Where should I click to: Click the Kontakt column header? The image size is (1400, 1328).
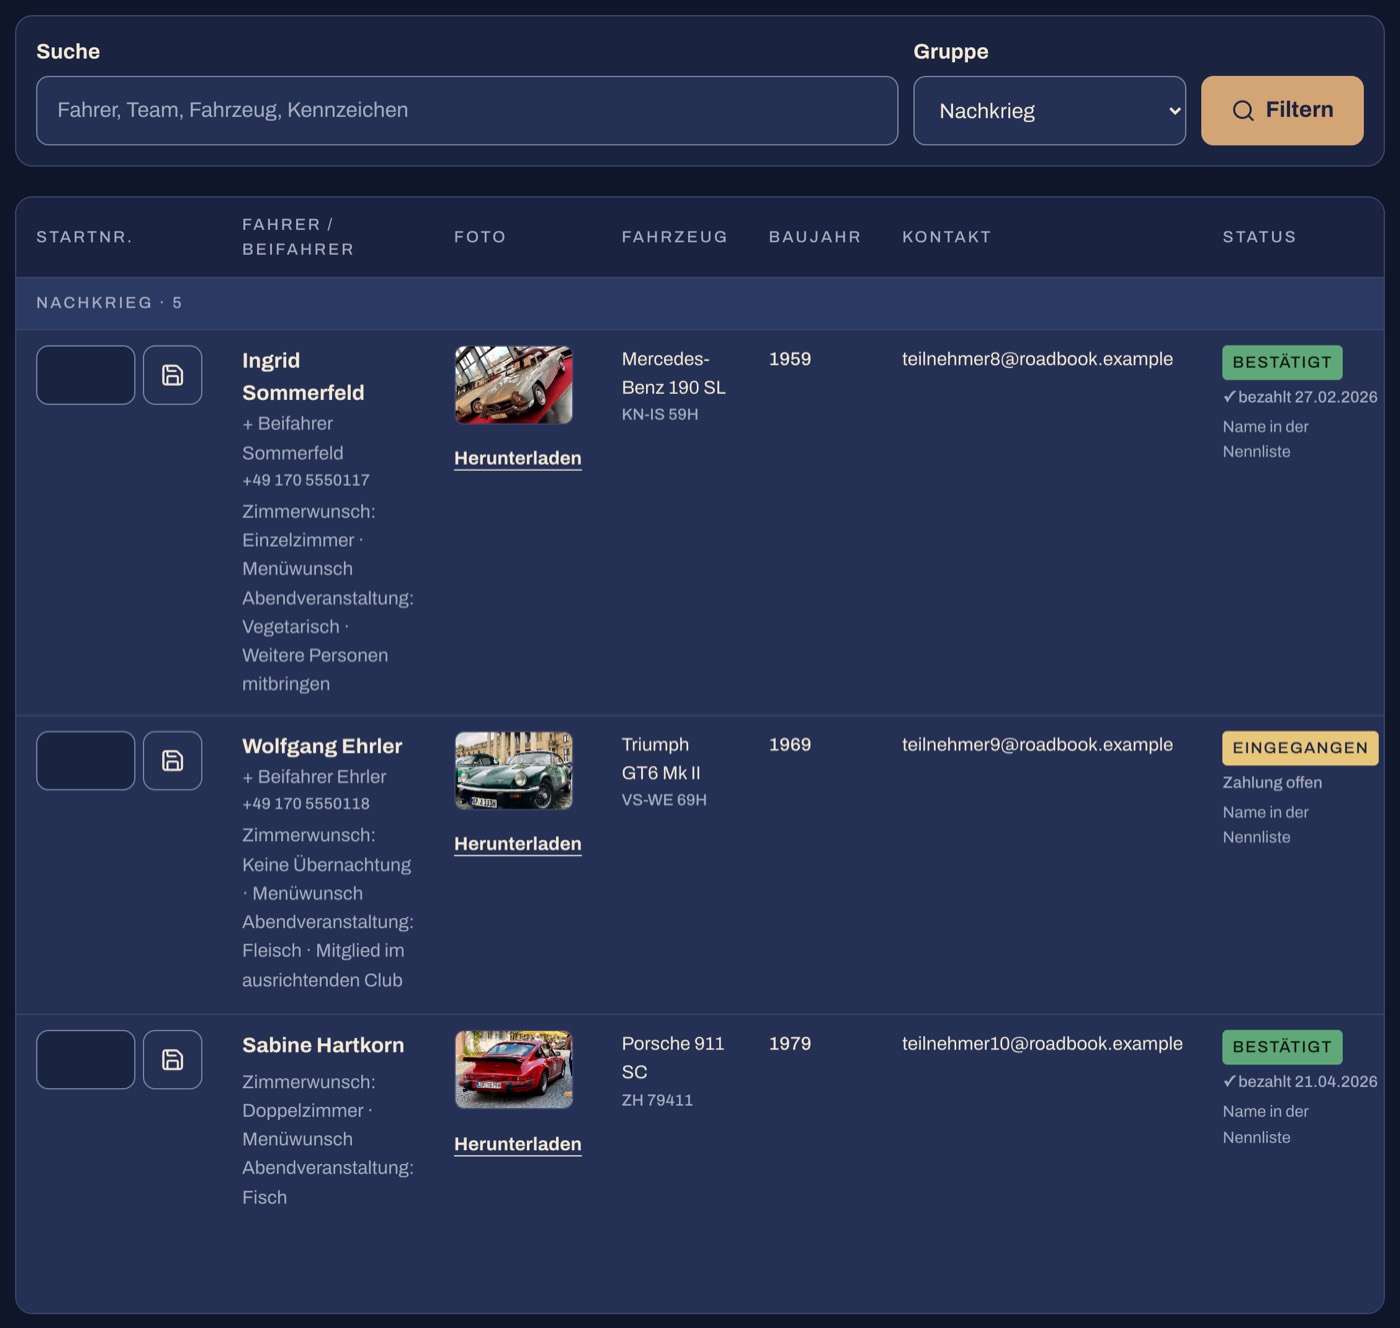click(x=947, y=237)
